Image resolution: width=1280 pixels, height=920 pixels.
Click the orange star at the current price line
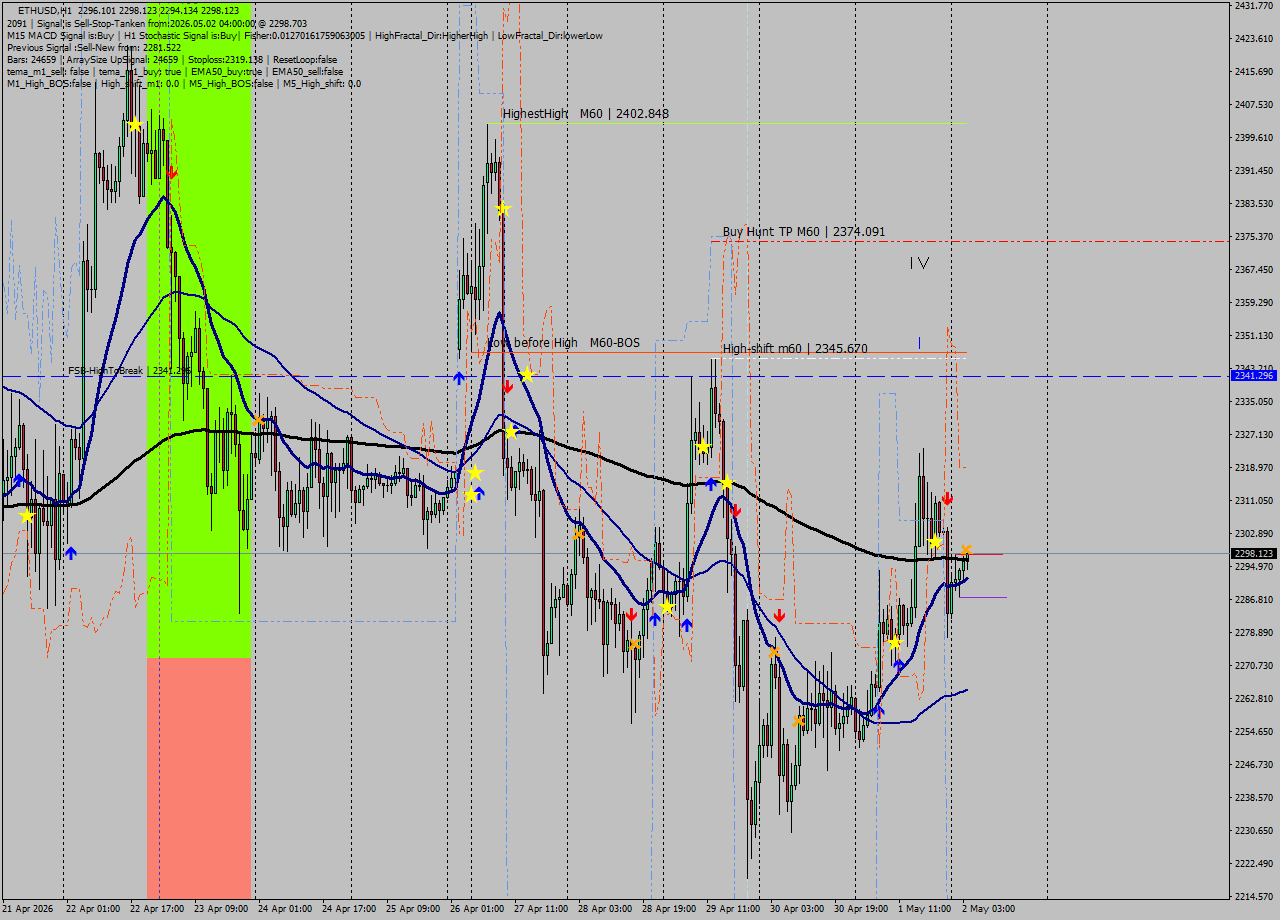(967, 550)
